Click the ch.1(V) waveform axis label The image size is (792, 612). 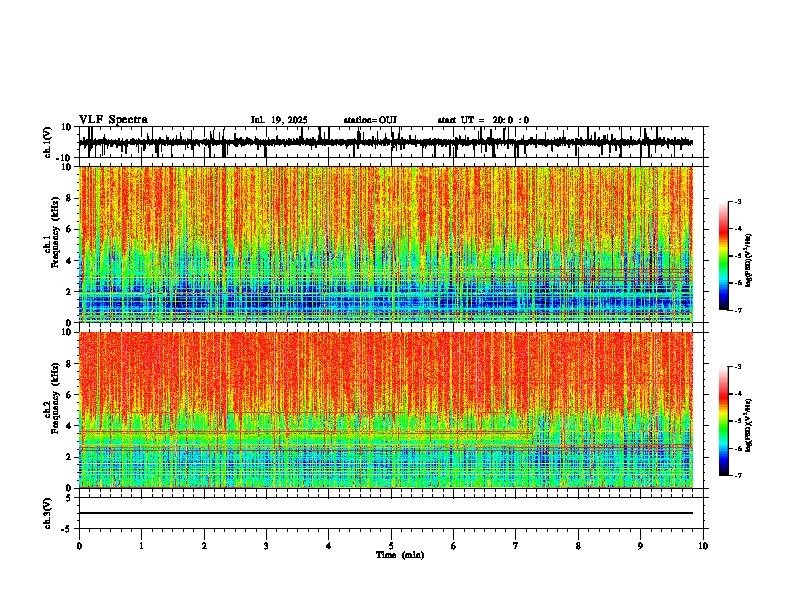48,142
